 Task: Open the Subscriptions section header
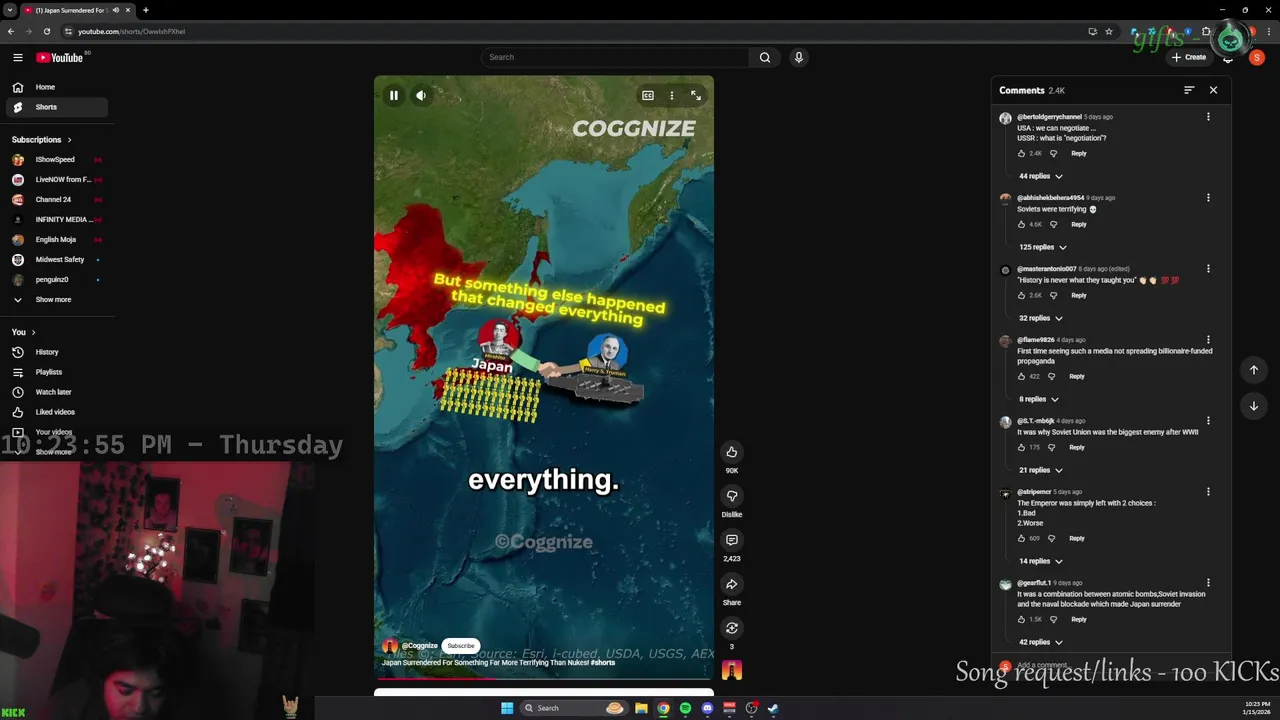click(x=41, y=140)
